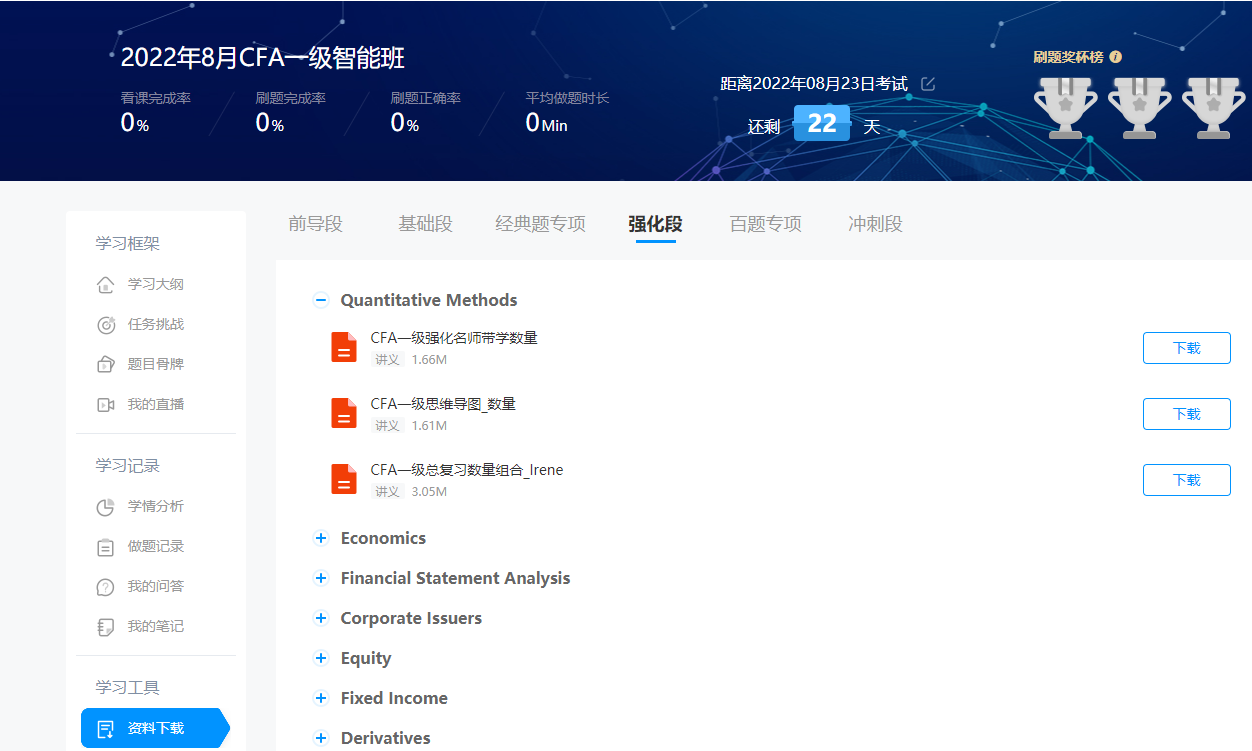Click the 距离2022年08月23日考试 text
The width and height of the screenshot is (1252, 751).
click(x=814, y=84)
